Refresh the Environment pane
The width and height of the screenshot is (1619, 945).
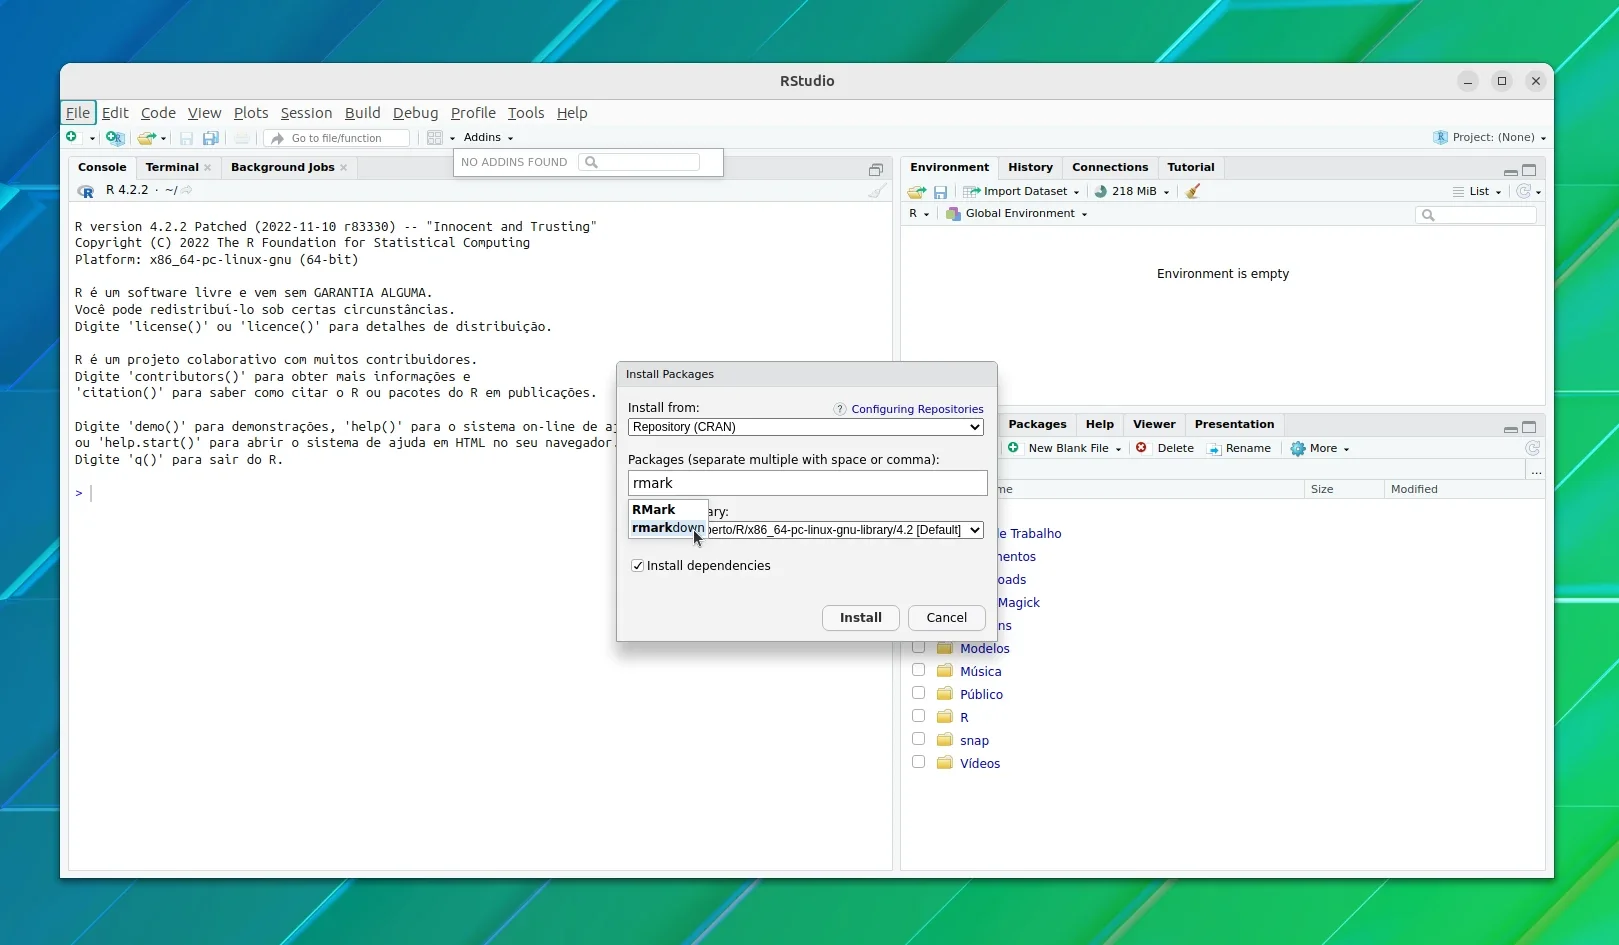[x=1523, y=191]
